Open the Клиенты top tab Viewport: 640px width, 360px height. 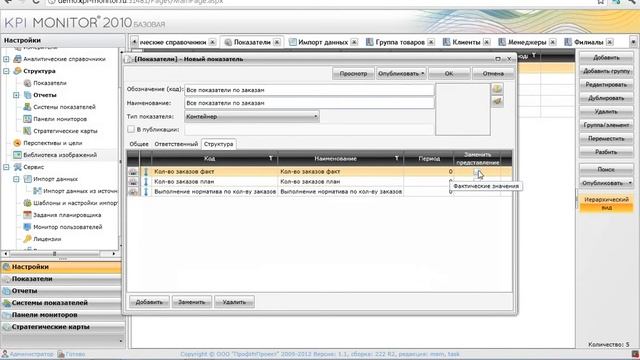click(466, 42)
